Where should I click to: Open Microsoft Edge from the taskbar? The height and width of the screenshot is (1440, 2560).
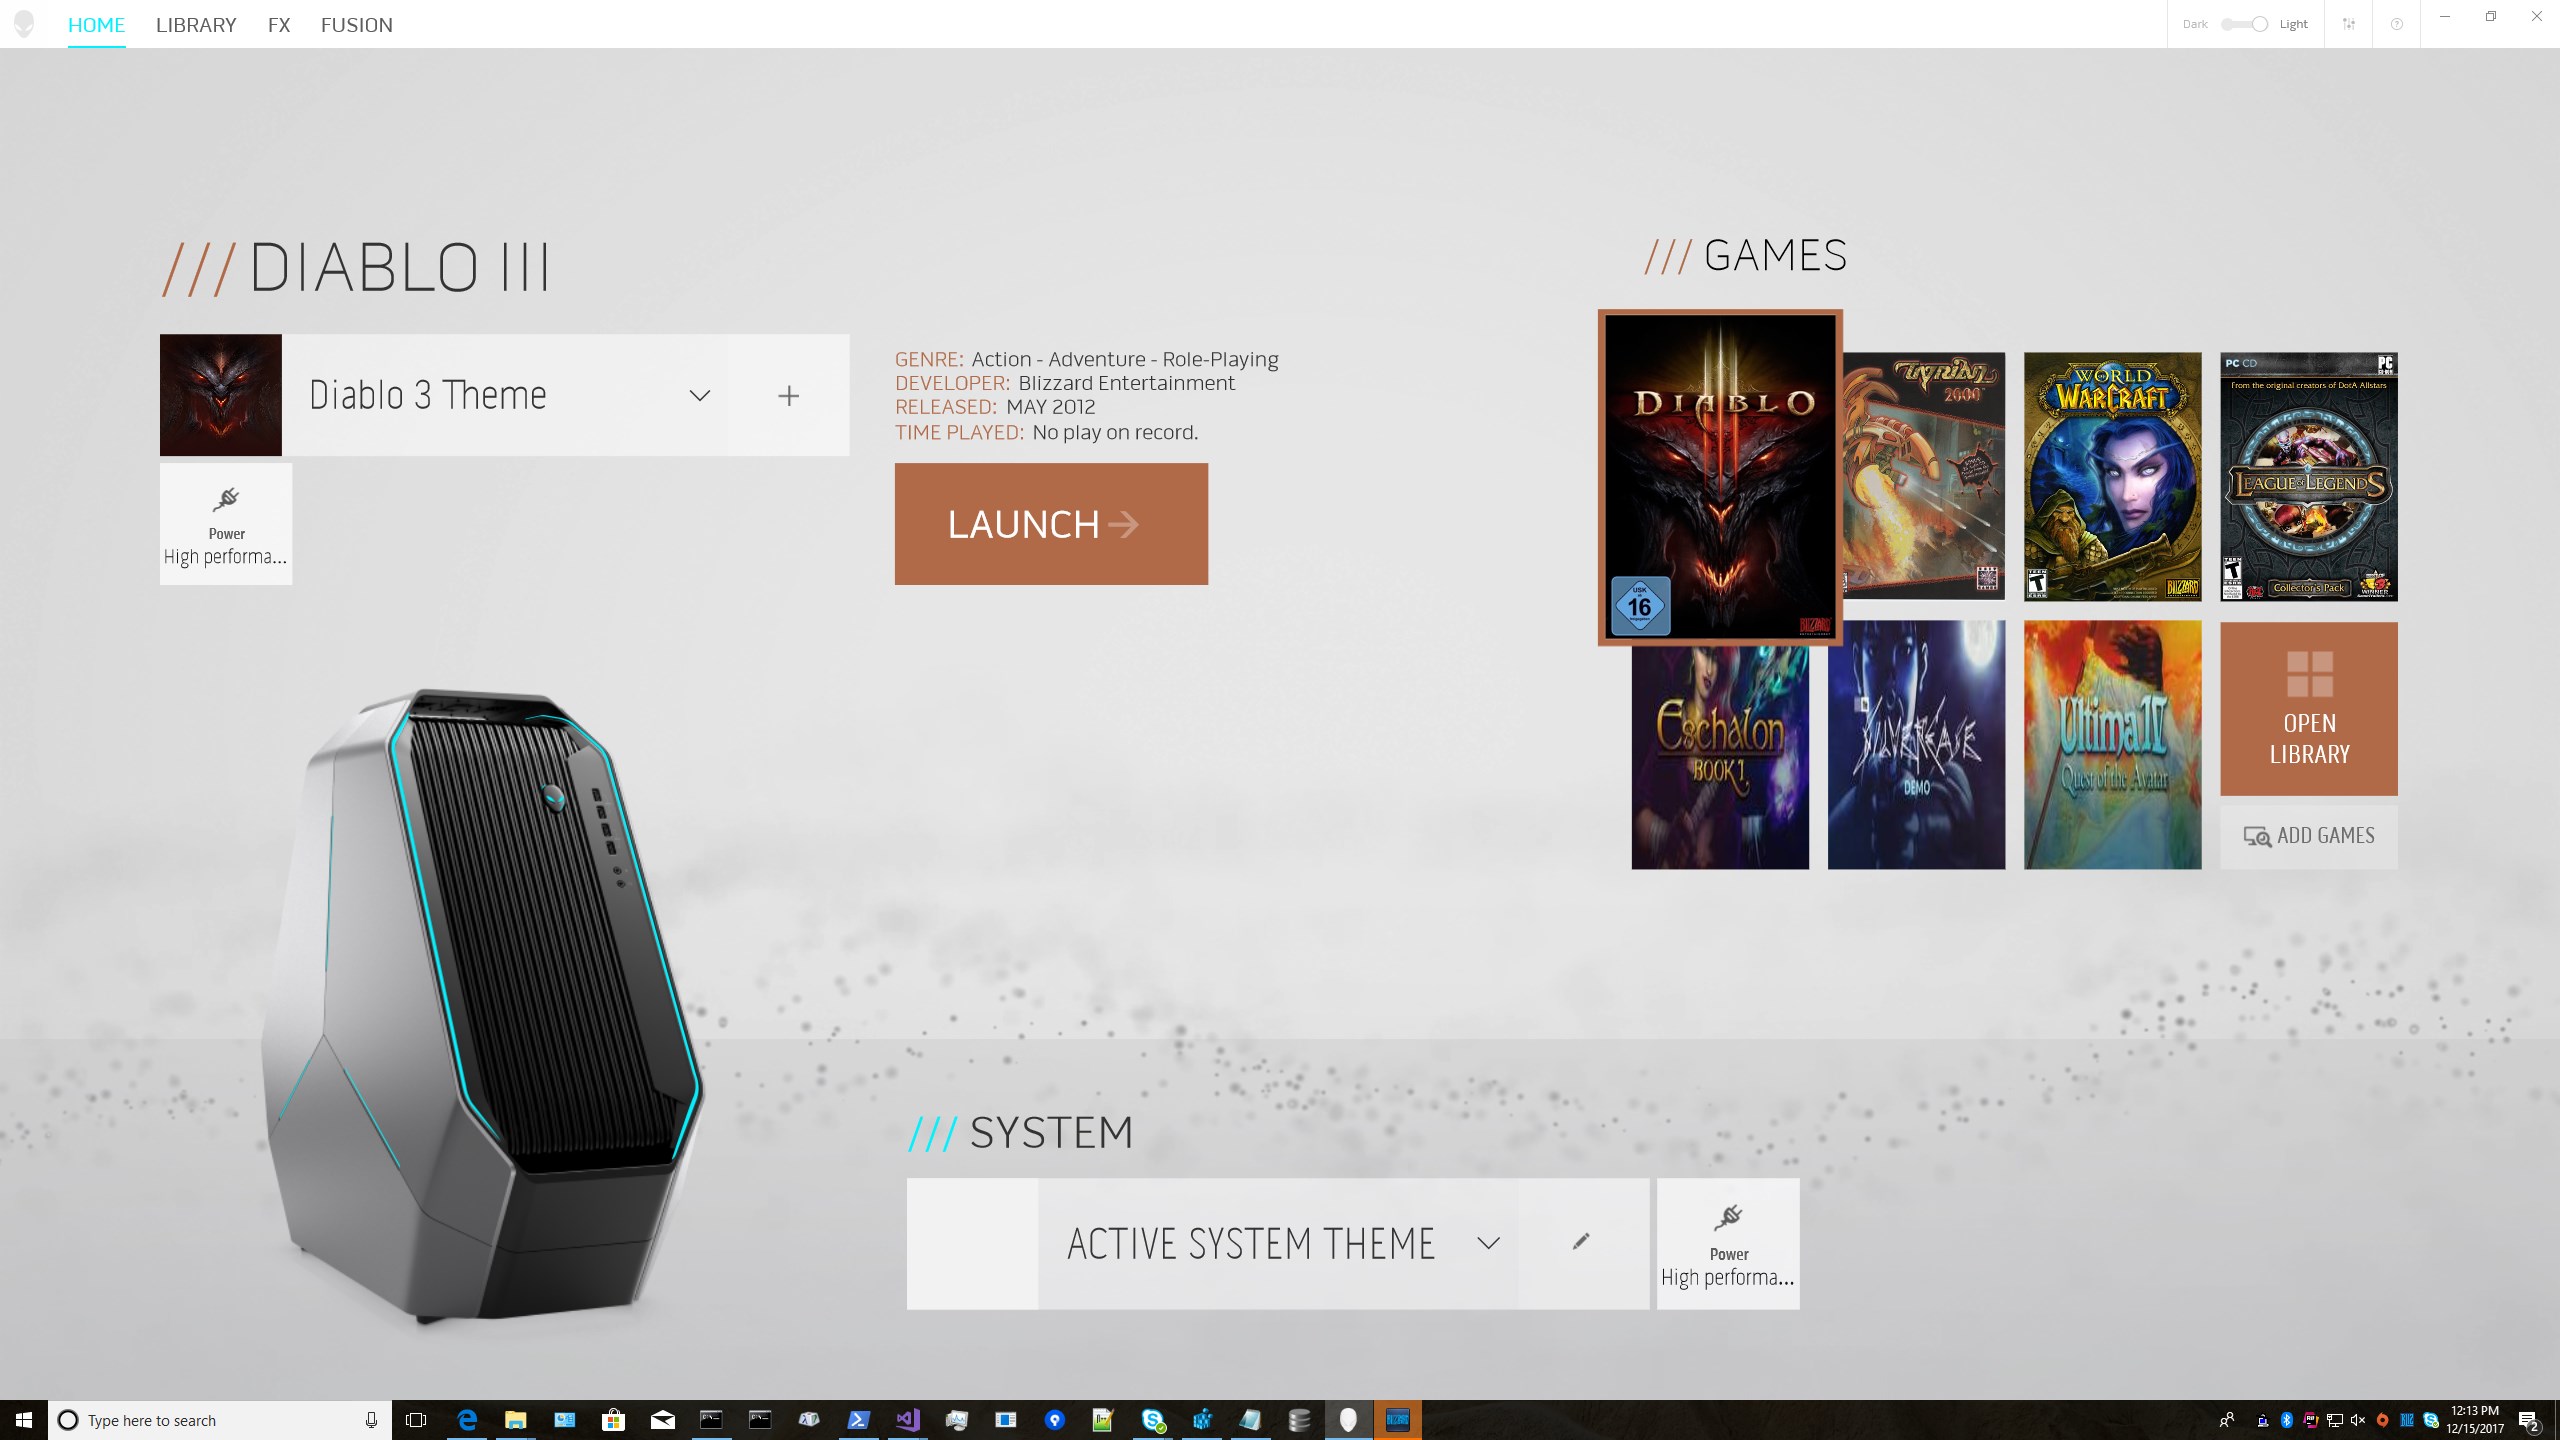pyautogui.click(x=466, y=1420)
